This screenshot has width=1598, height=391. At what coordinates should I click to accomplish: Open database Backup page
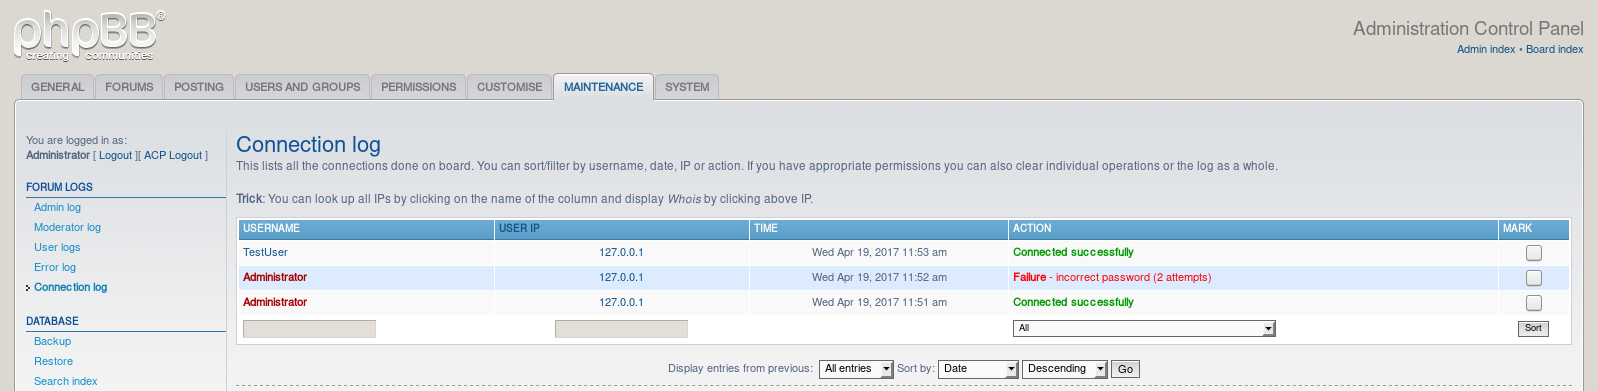tap(53, 341)
